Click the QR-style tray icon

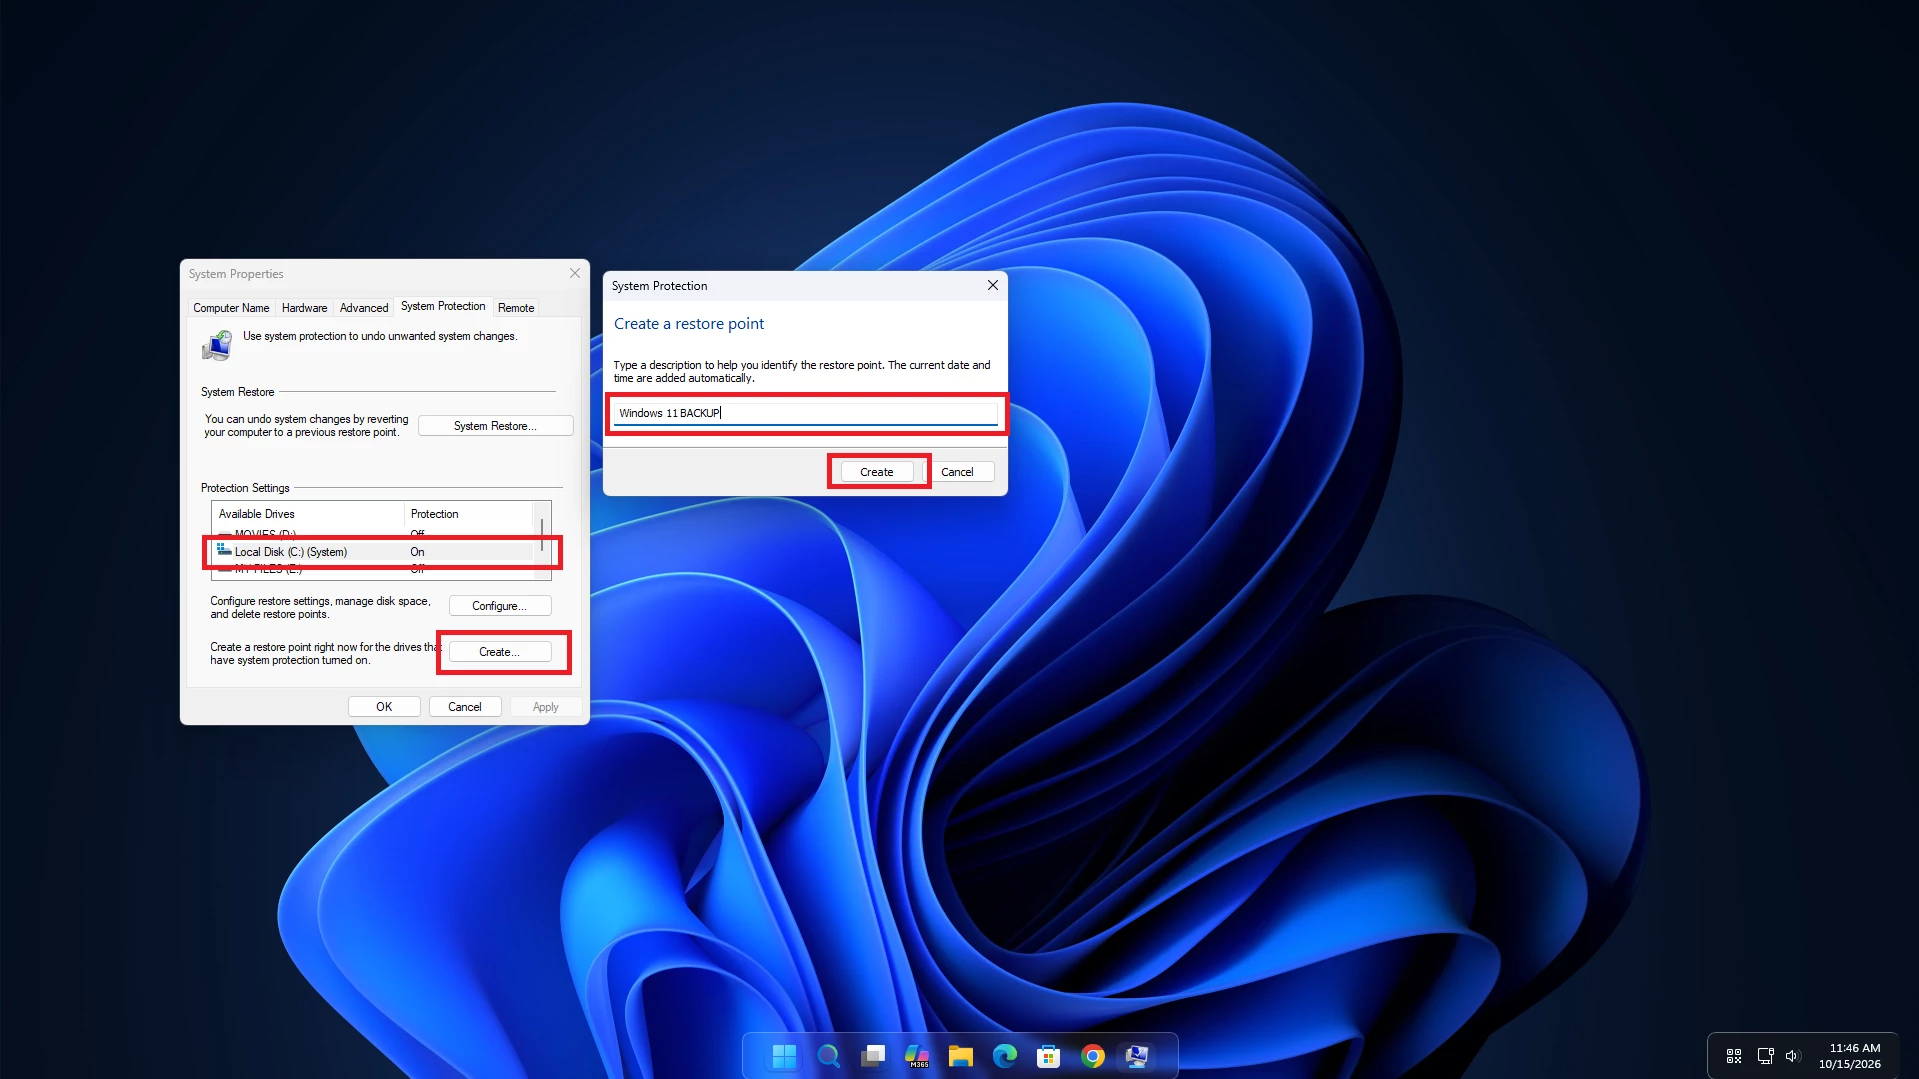tap(1734, 1056)
